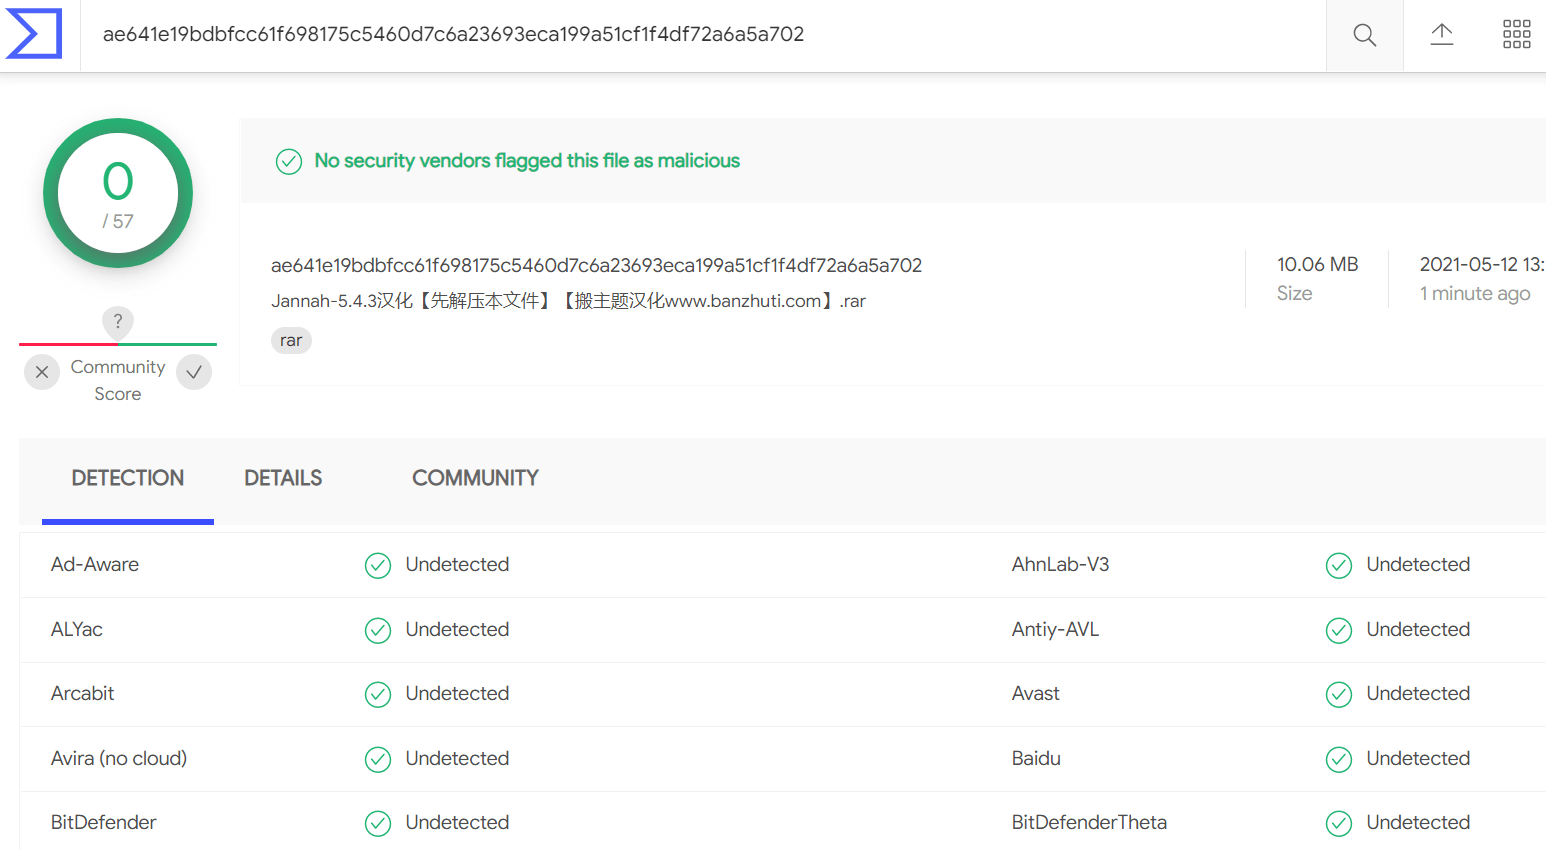The height and width of the screenshot is (850, 1546).
Task: Click the VirusTotal sigma logo
Action: click(34, 34)
